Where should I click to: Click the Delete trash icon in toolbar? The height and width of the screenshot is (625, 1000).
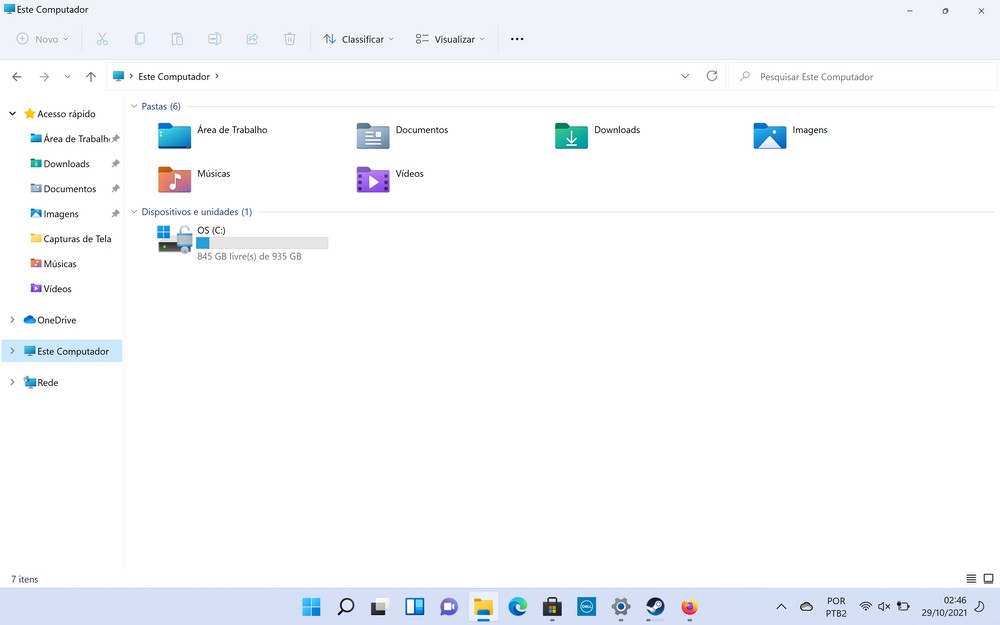289,39
